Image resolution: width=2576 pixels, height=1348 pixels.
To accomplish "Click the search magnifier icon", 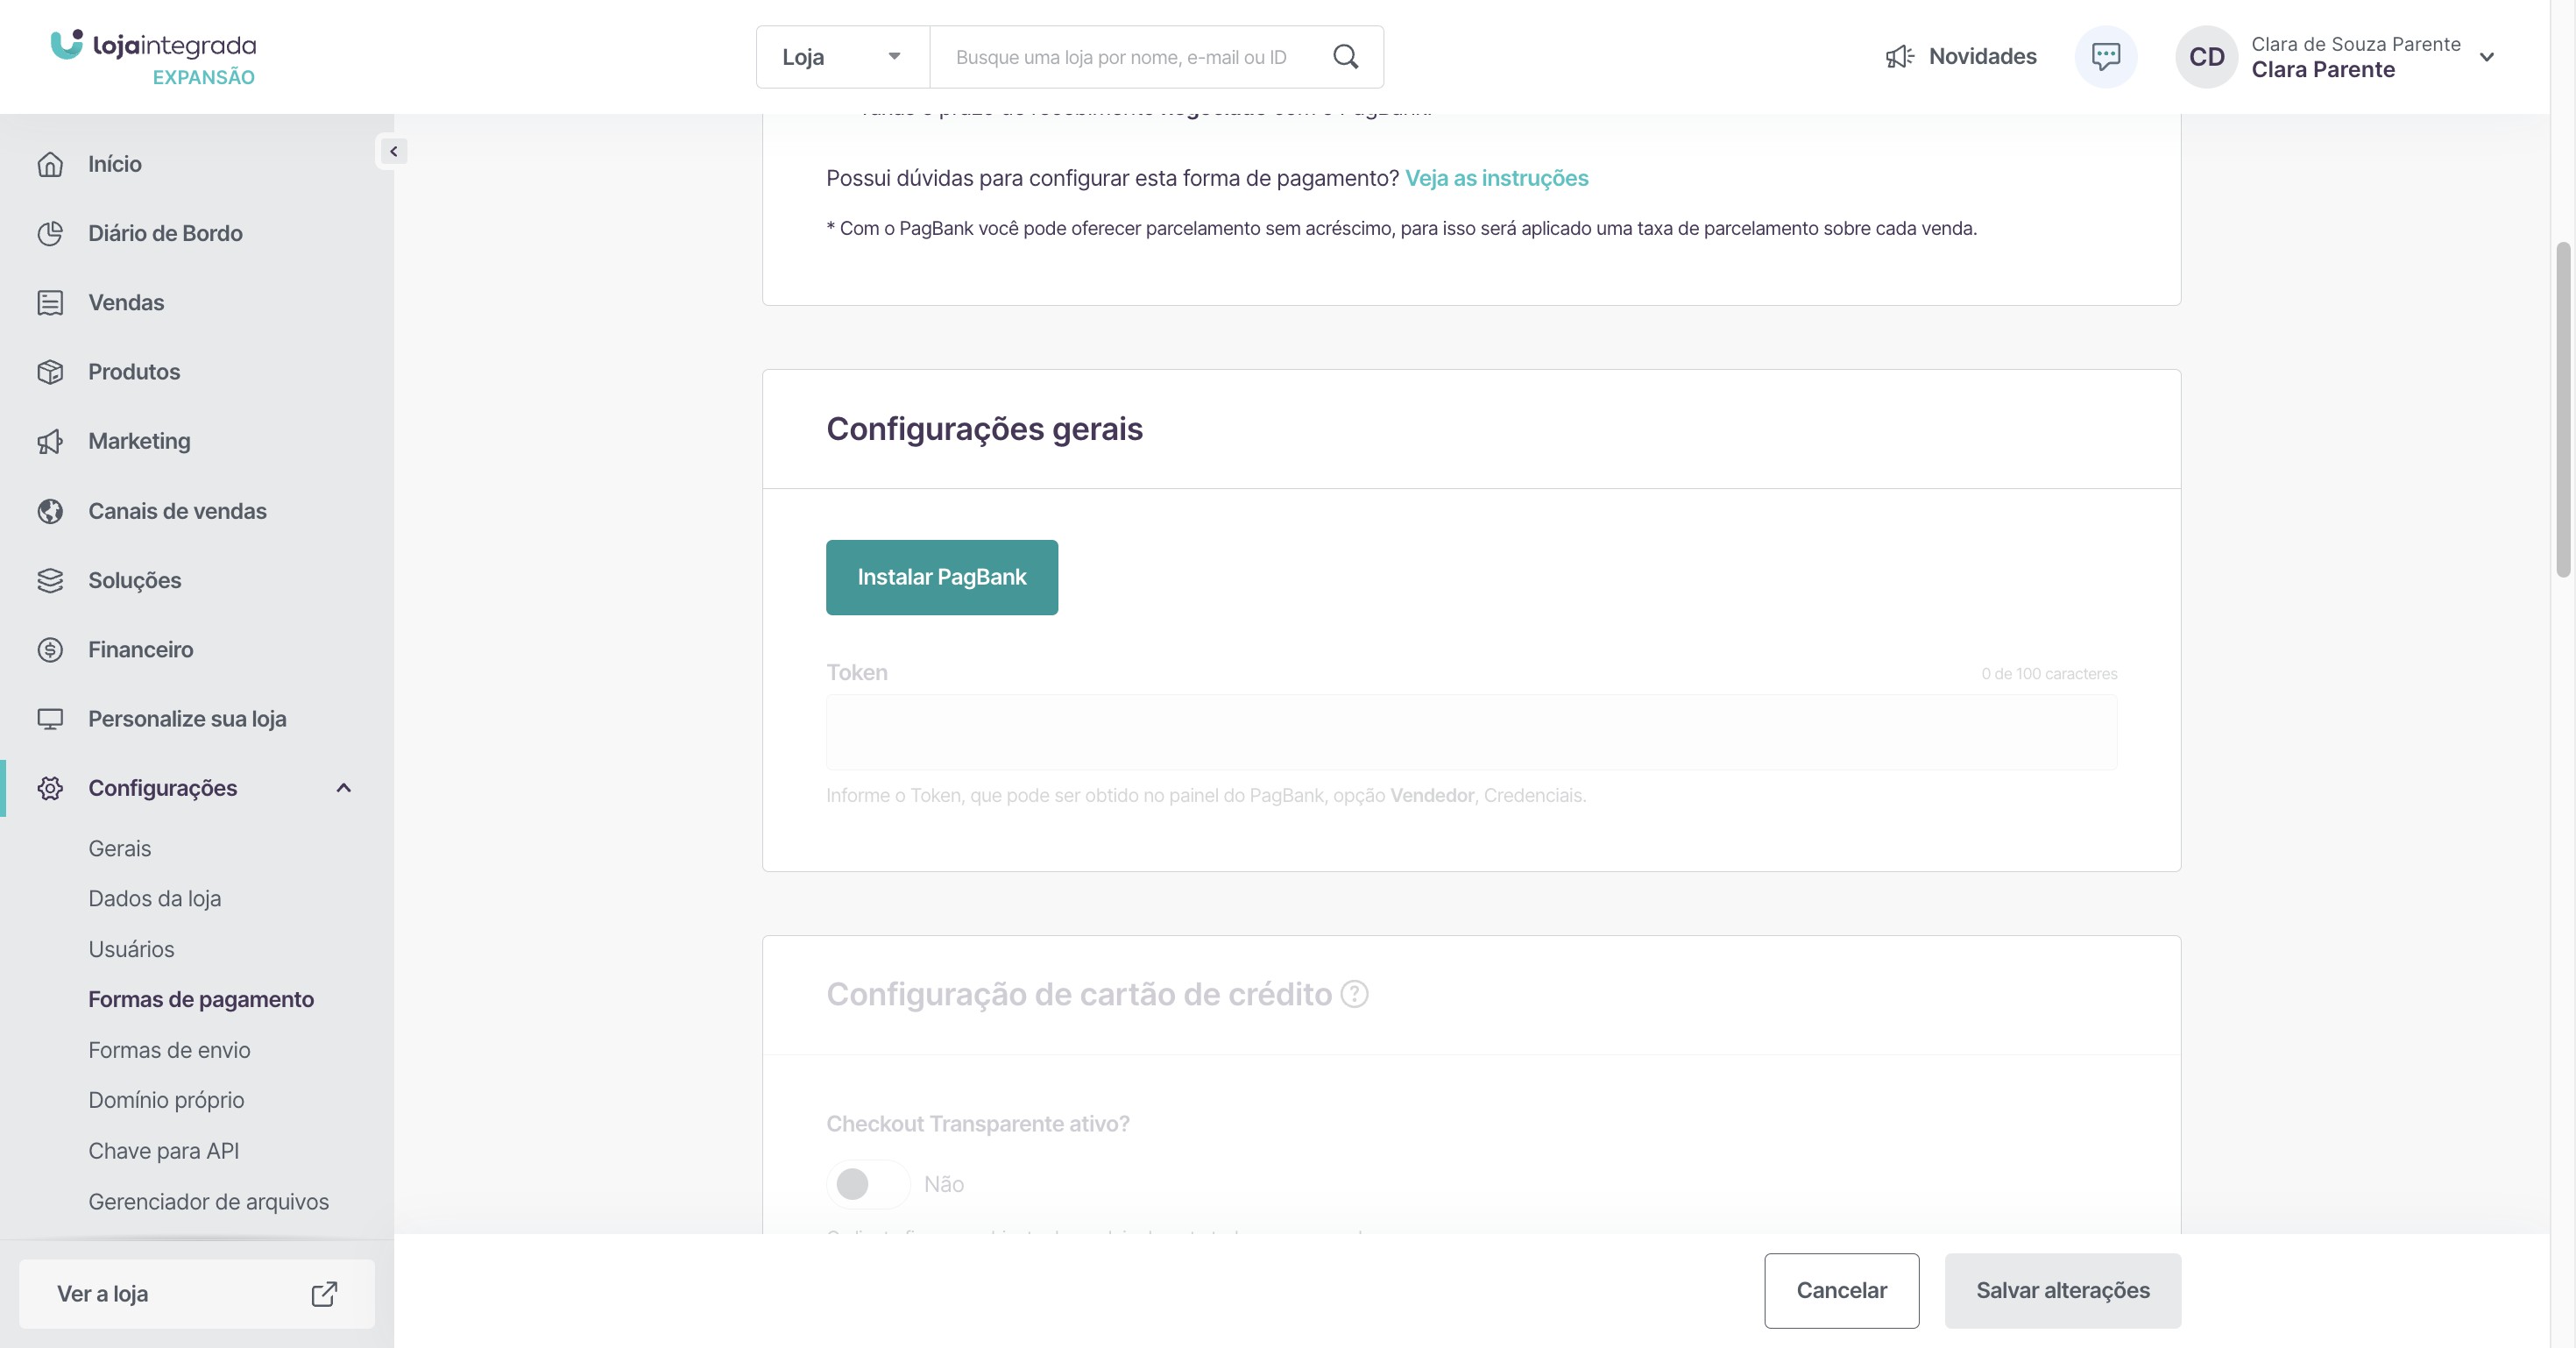I will pos(1345,57).
